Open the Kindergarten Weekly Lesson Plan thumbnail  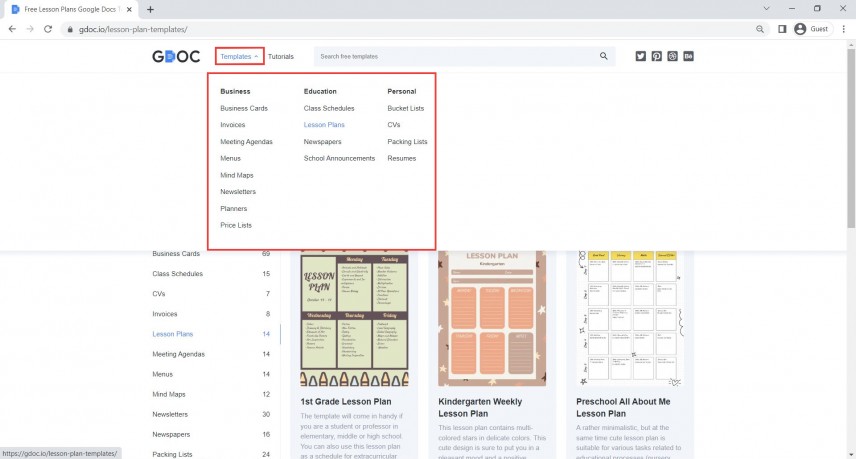coord(492,319)
